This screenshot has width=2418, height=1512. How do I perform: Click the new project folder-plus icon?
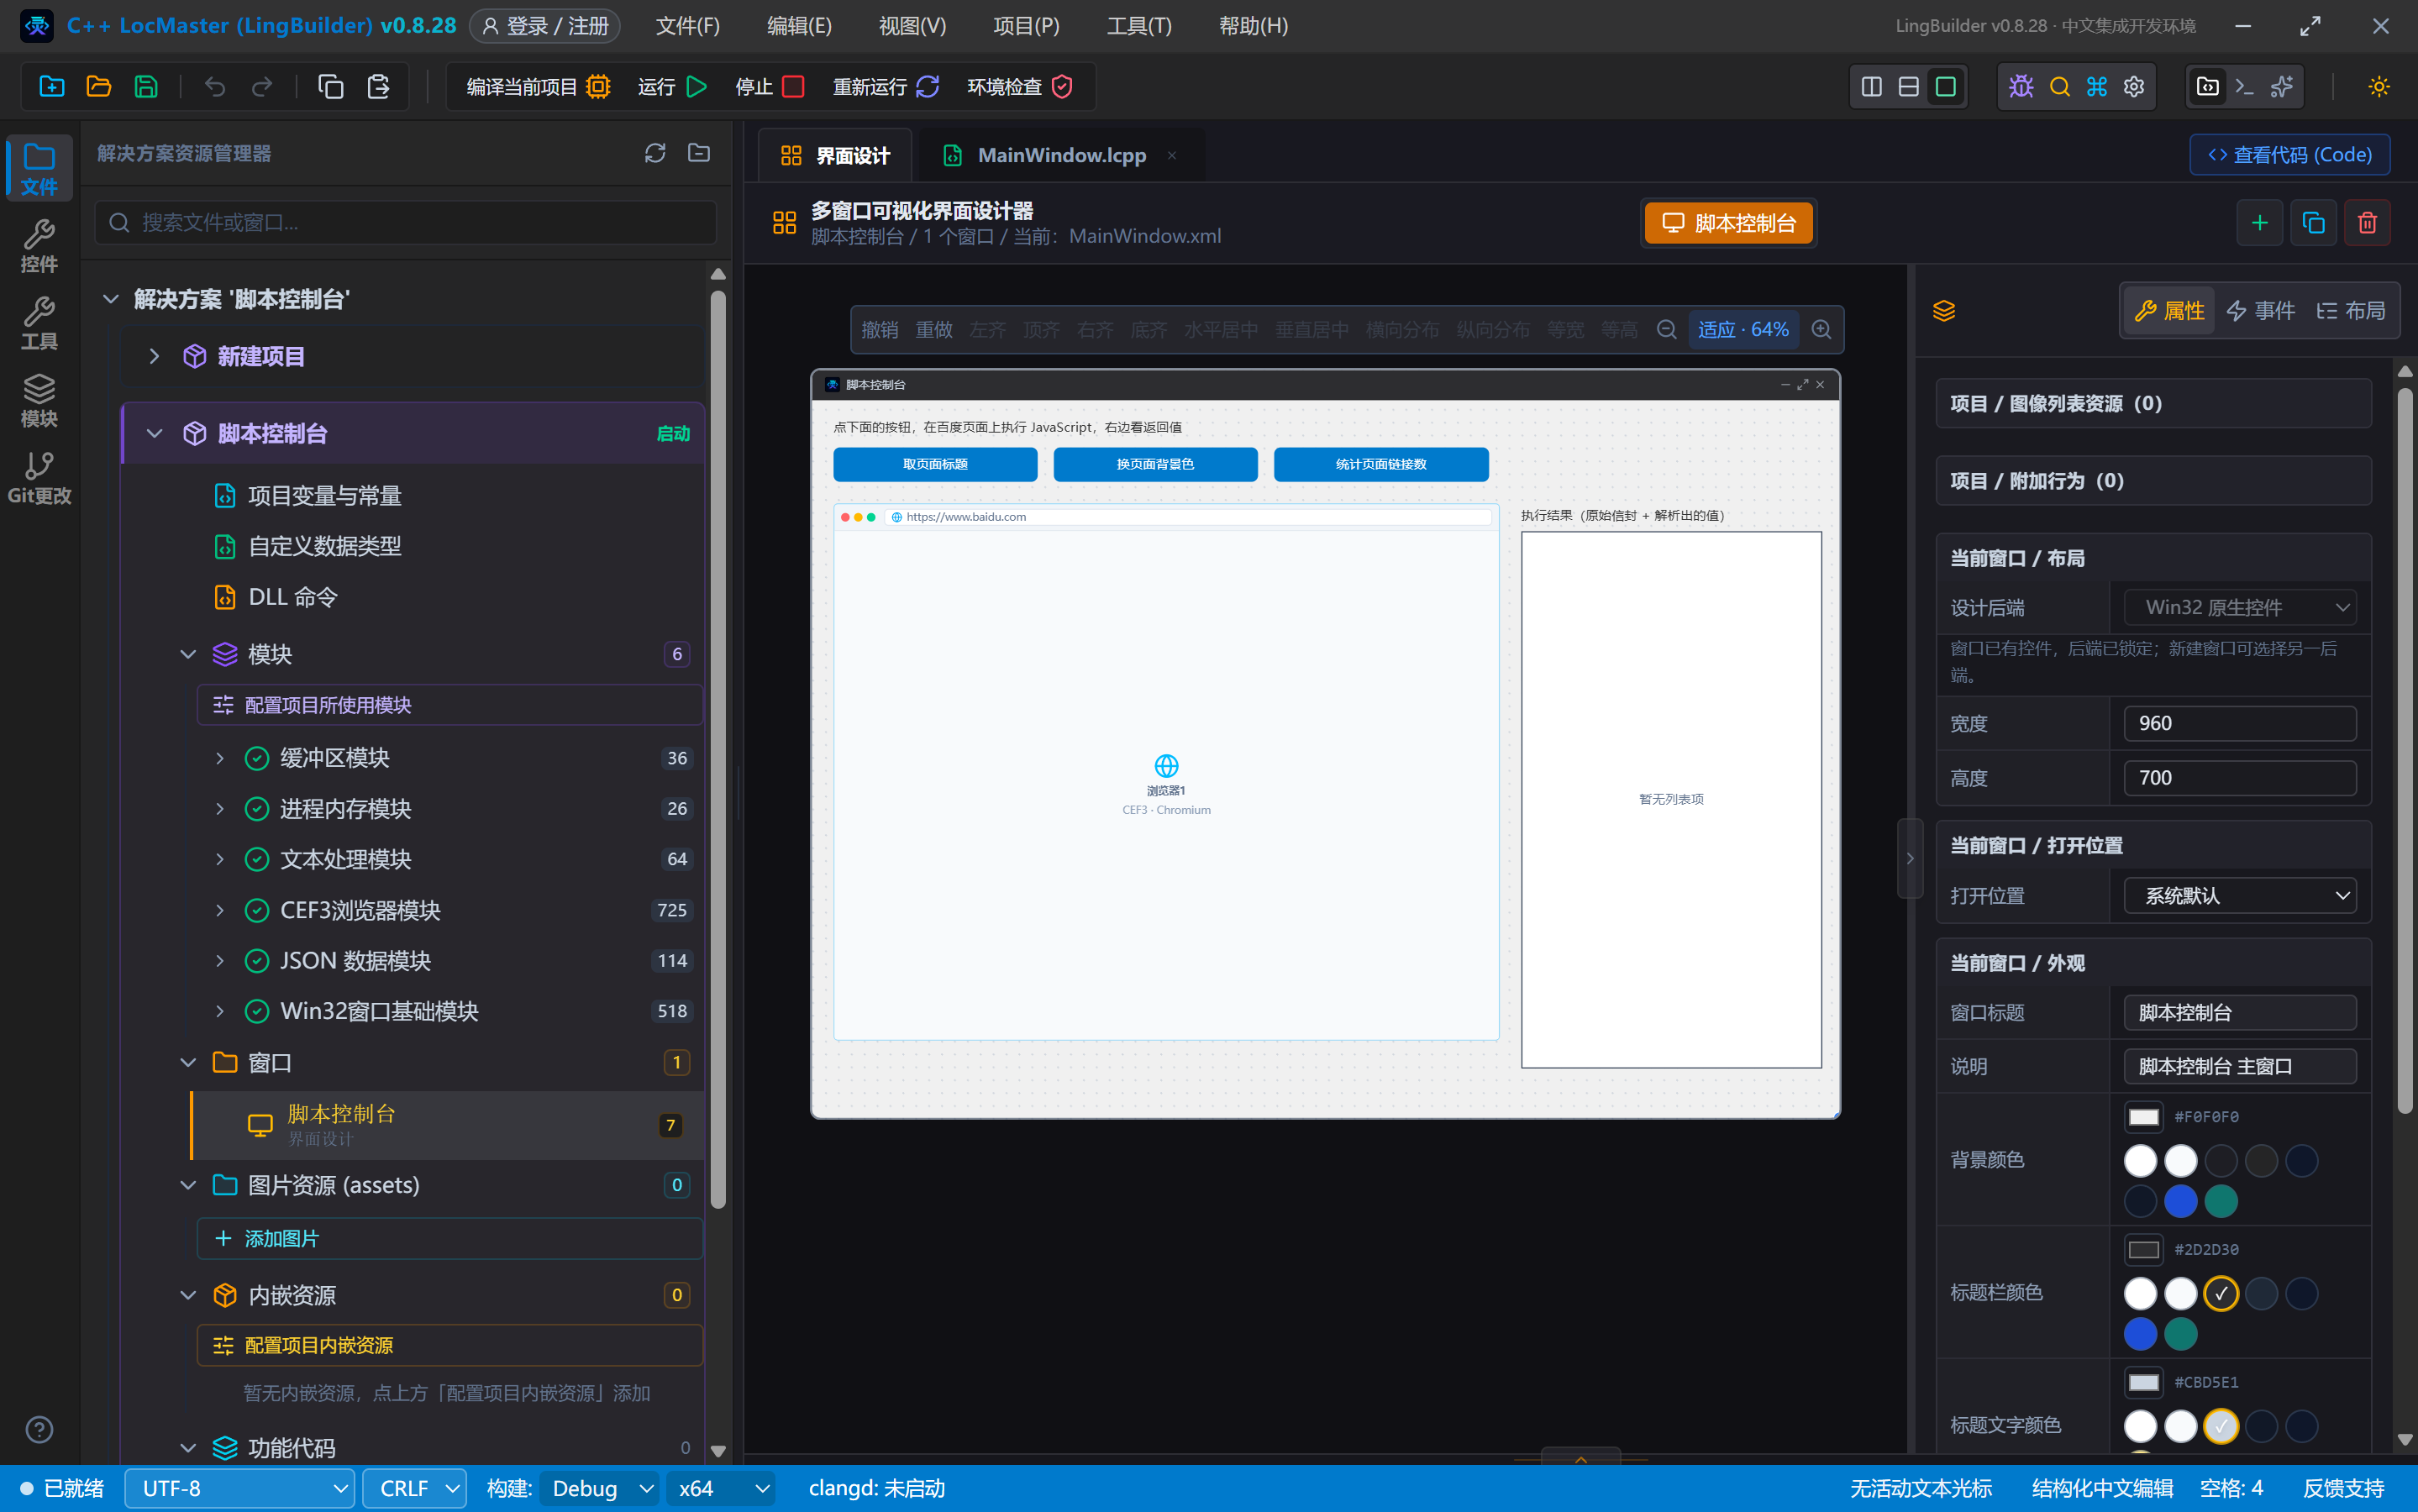(x=51, y=87)
